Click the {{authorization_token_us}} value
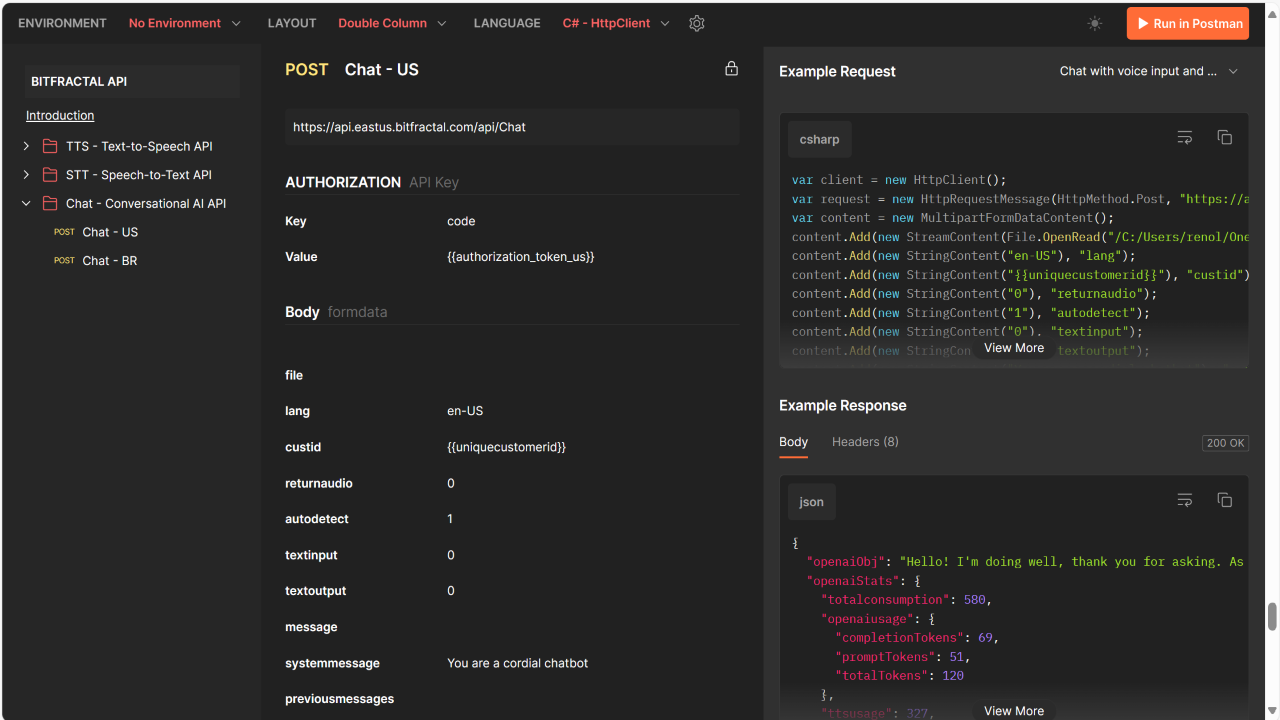 click(x=521, y=257)
